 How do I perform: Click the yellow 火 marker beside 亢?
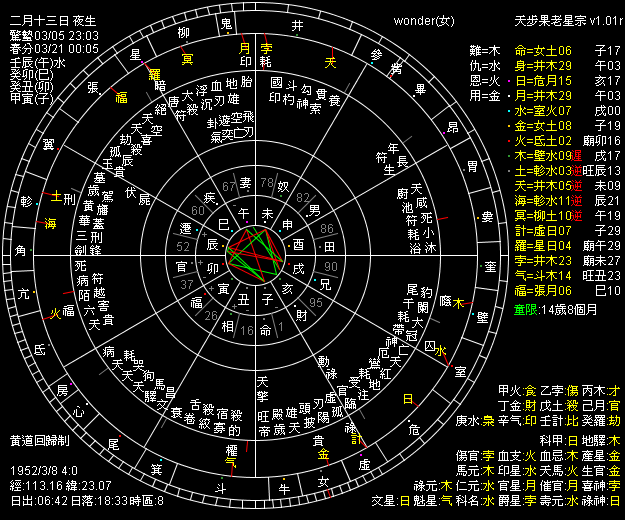(56, 313)
